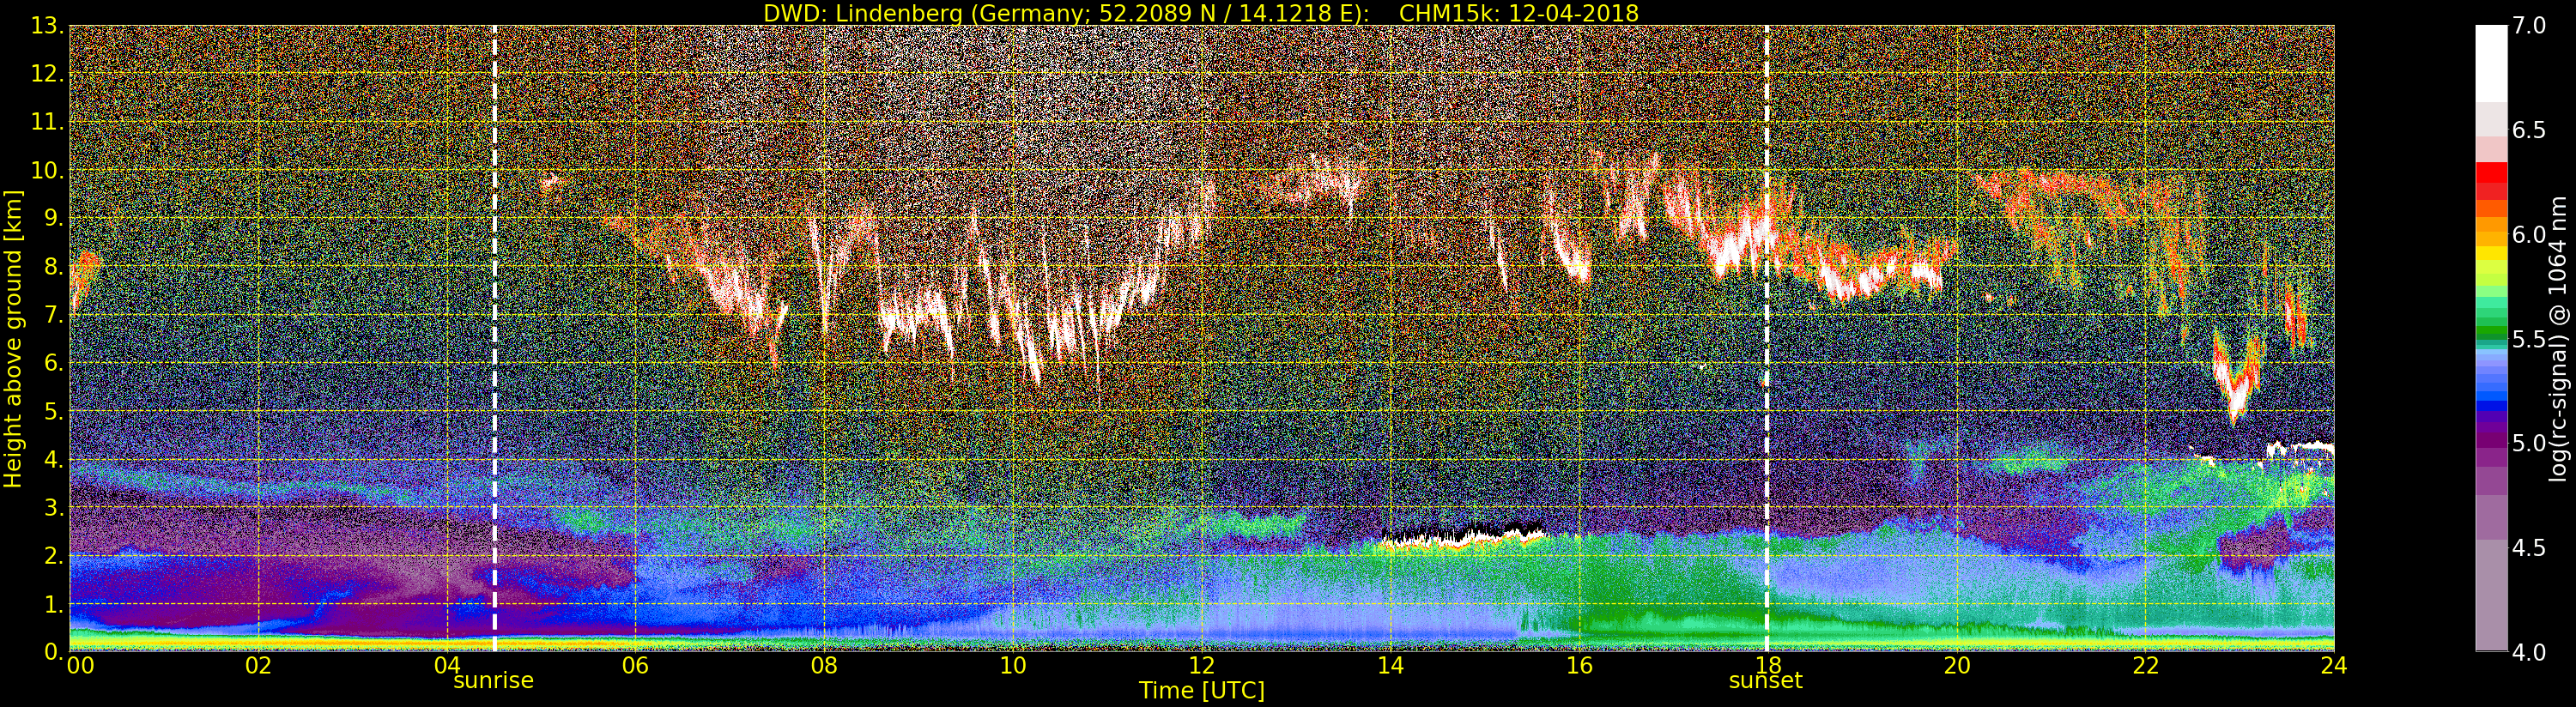Click the plot title 'DWD: Lindenberg (Germany…)'
2576x707 pixels.
pos(1200,13)
